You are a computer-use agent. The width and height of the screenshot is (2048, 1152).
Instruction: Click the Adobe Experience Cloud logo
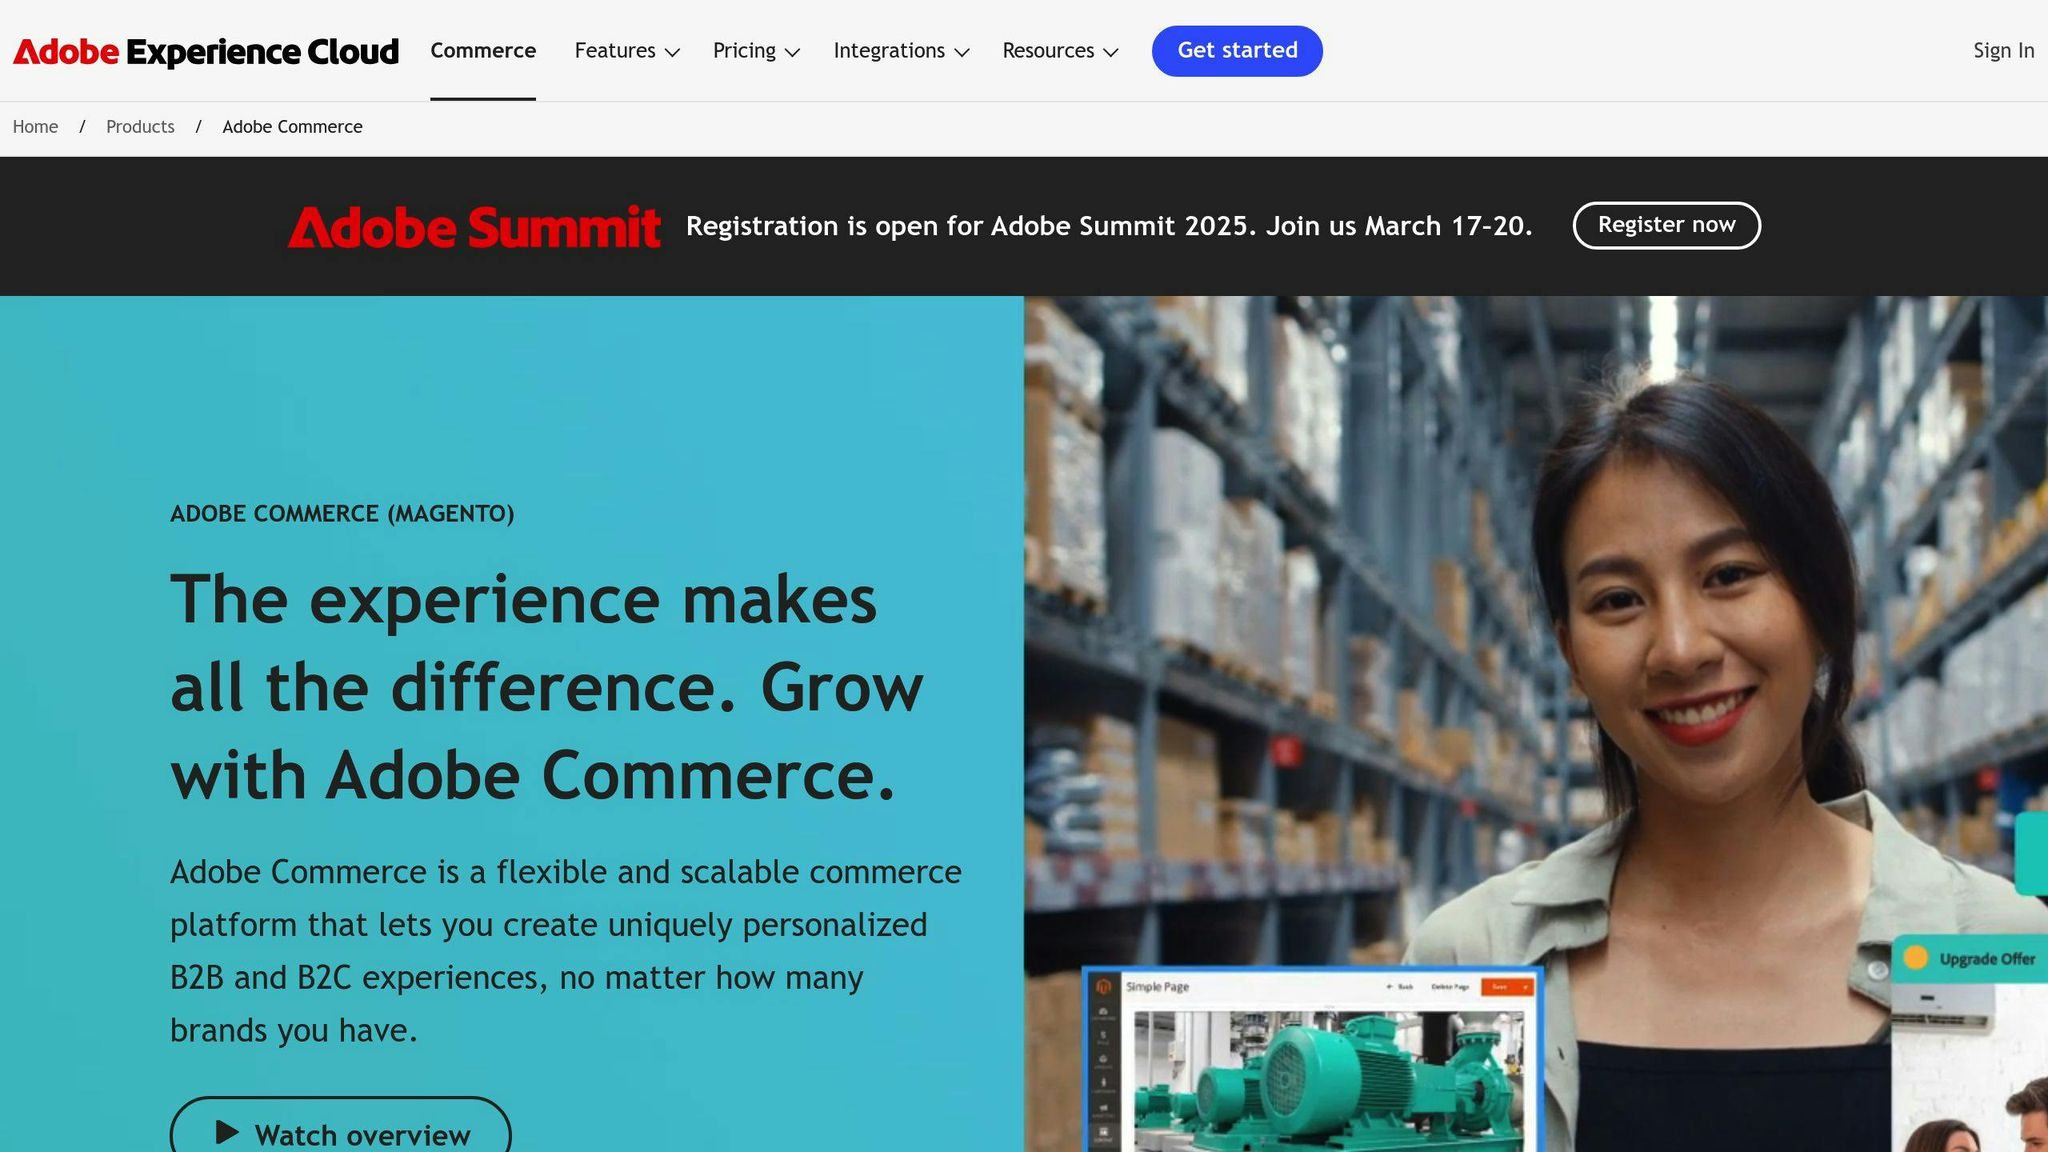pyautogui.click(x=205, y=51)
